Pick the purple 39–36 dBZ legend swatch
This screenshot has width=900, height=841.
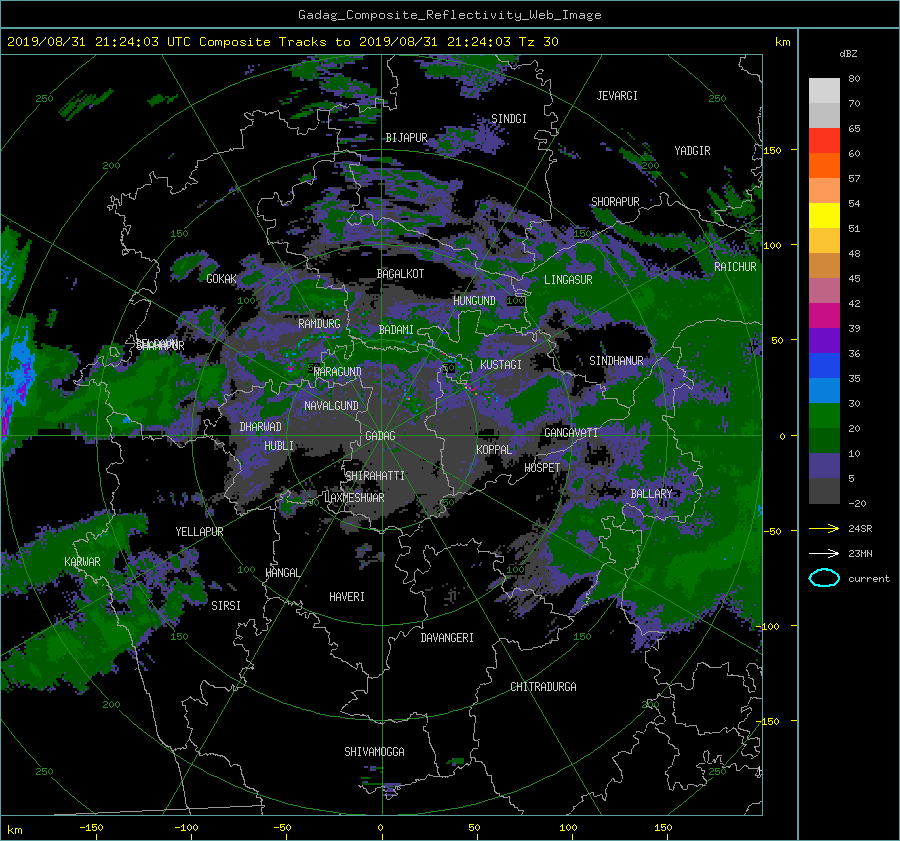[824, 341]
